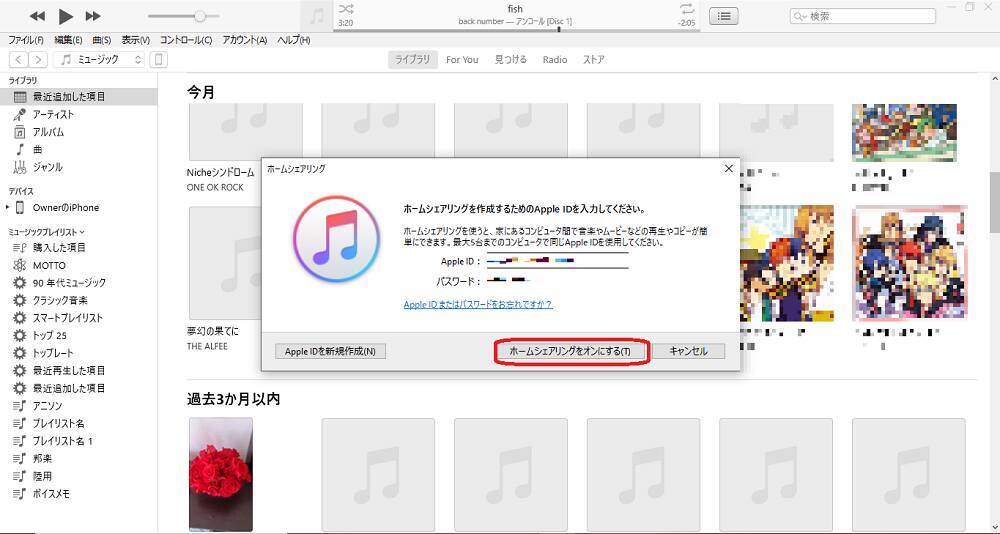Open the コントロール(C) menu
The height and width of the screenshot is (534, 1000).
point(186,40)
